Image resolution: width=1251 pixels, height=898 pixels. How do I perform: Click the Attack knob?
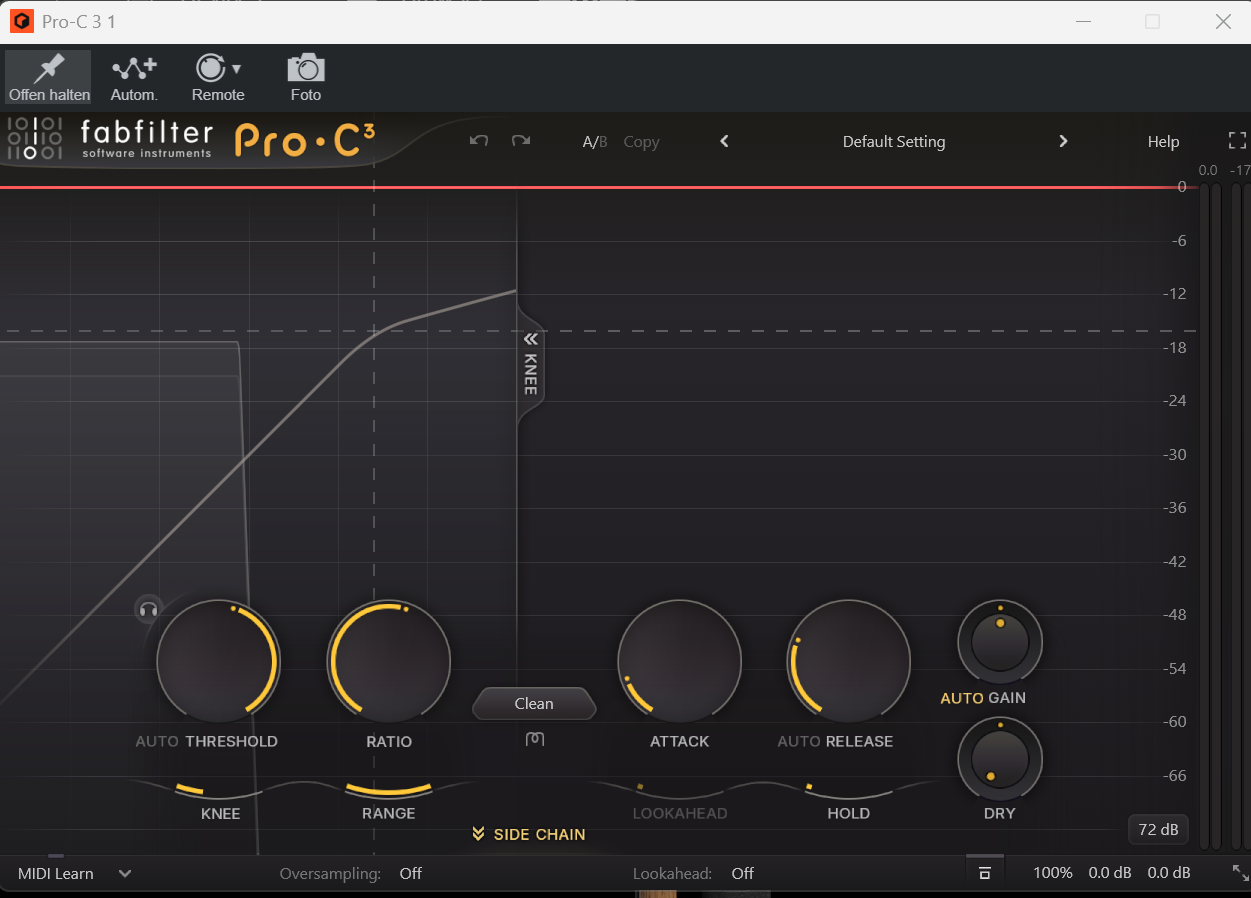coord(680,661)
